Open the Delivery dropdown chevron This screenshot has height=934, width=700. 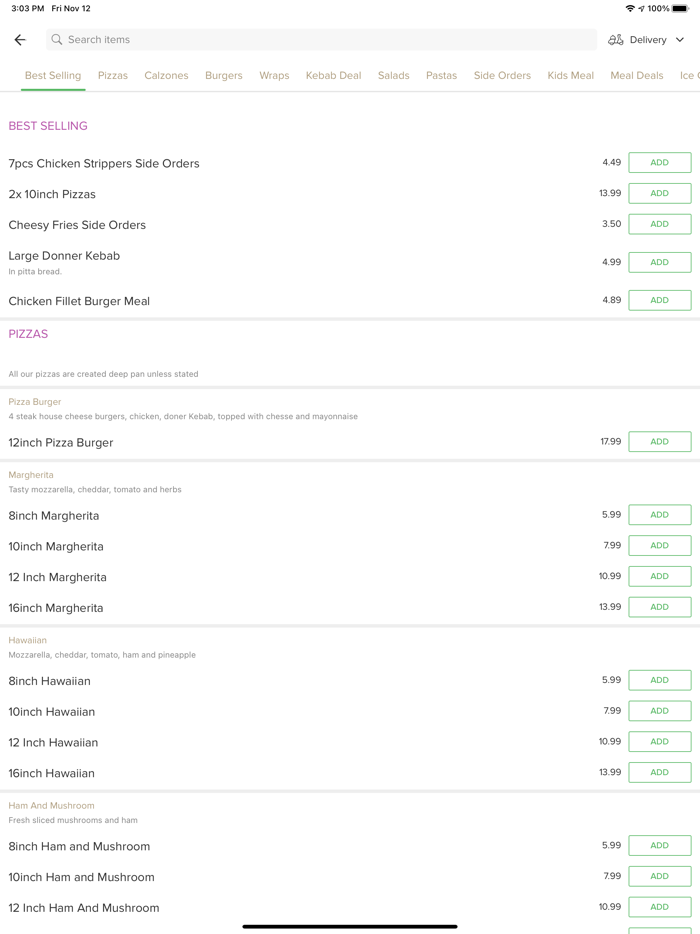[x=680, y=40]
